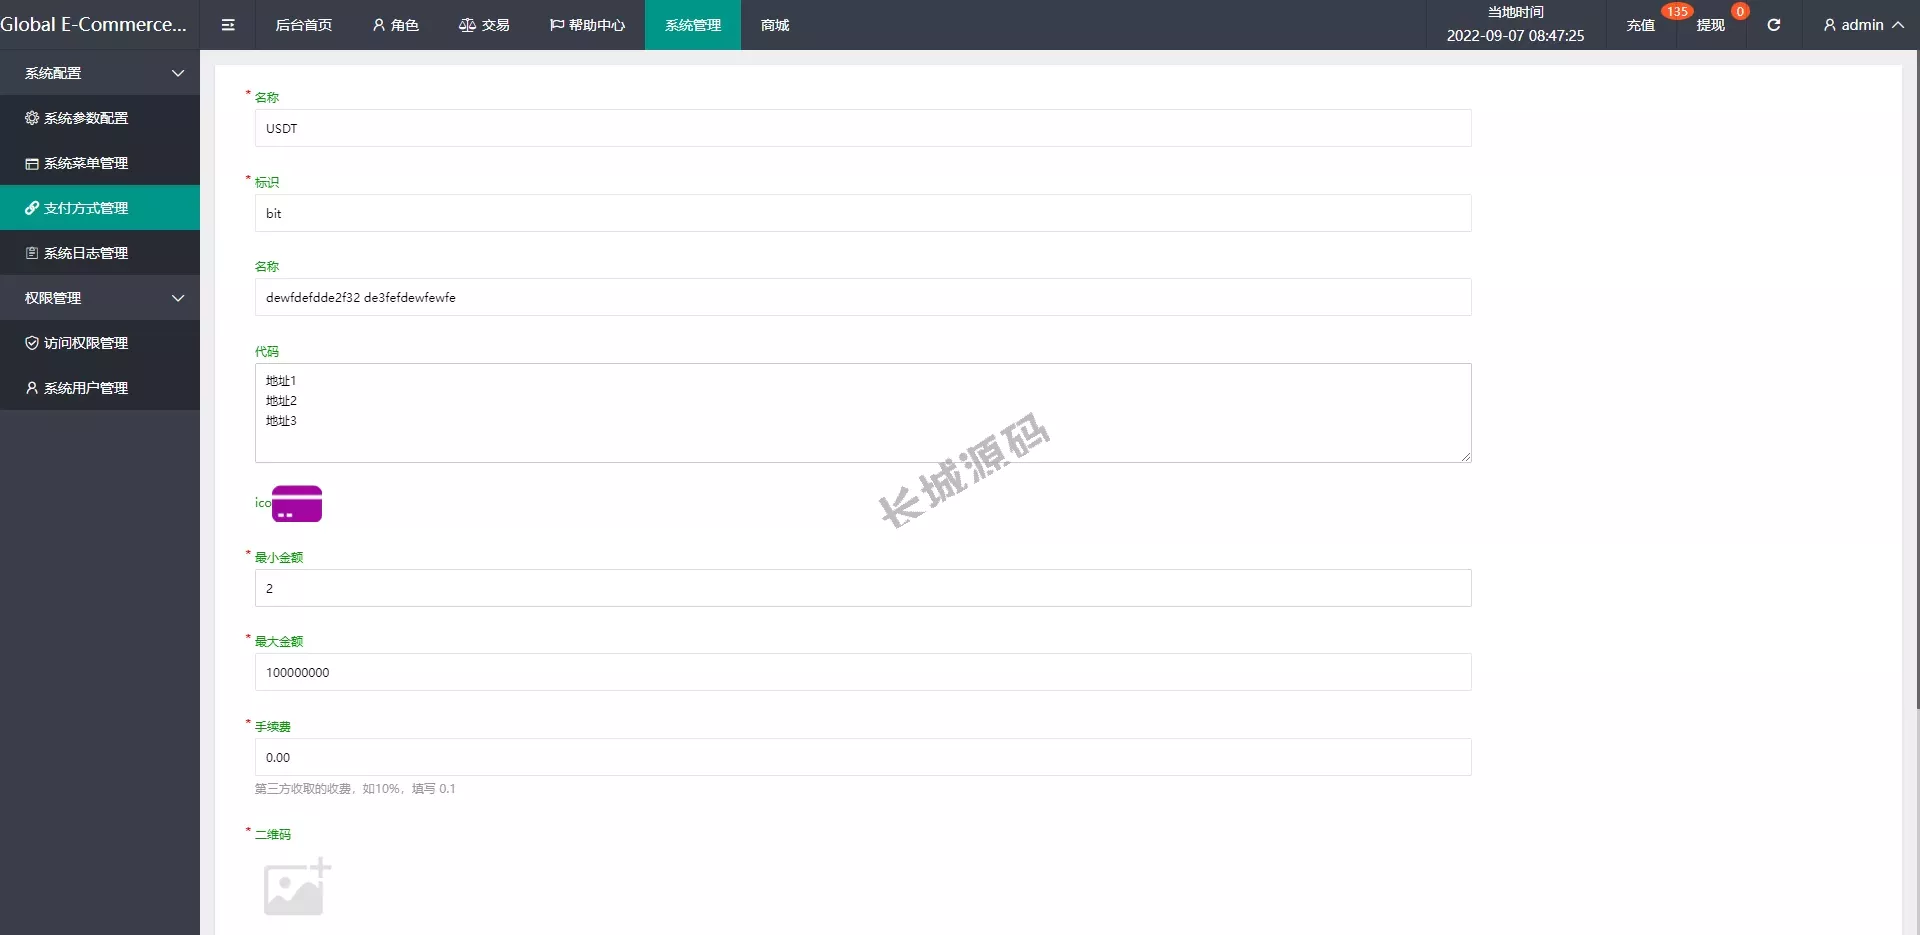Open the 角色 top menu
1920x935 pixels.
coord(395,25)
